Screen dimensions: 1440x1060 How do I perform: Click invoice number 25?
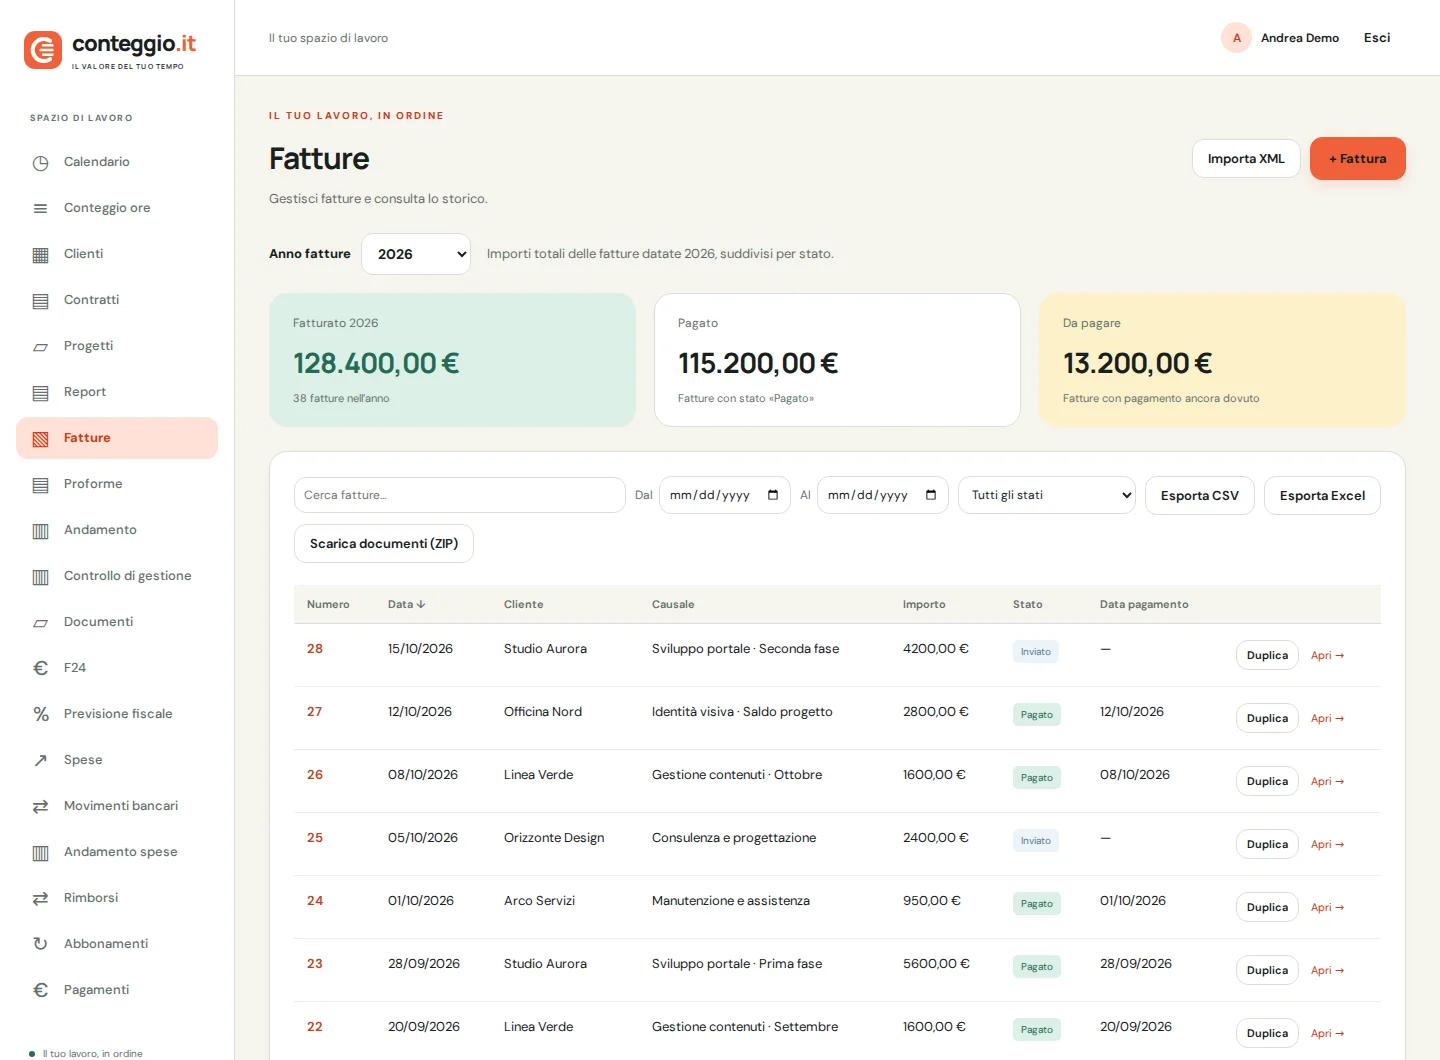pyautogui.click(x=315, y=838)
